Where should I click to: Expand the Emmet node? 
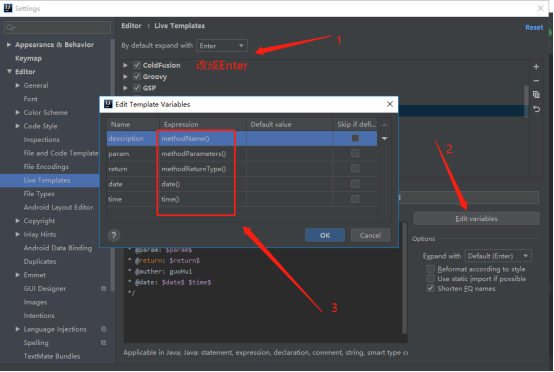pyautogui.click(x=18, y=275)
